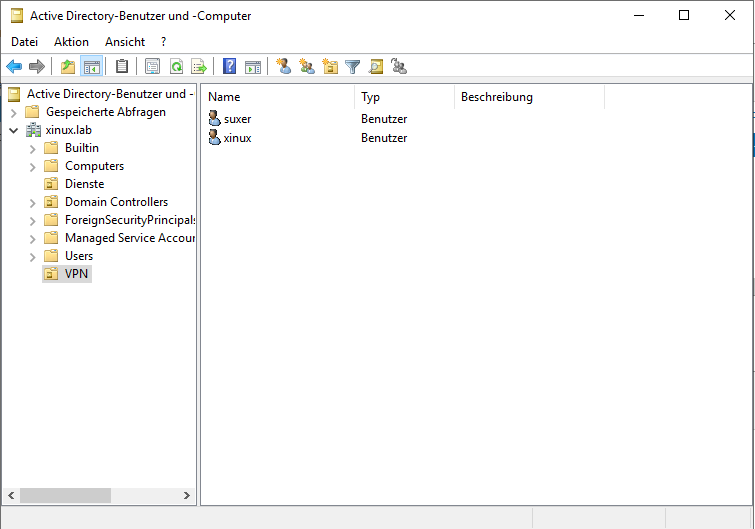Open help with blue question-mark icon
Image resolution: width=755 pixels, height=529 pixels.
(230, 67)
